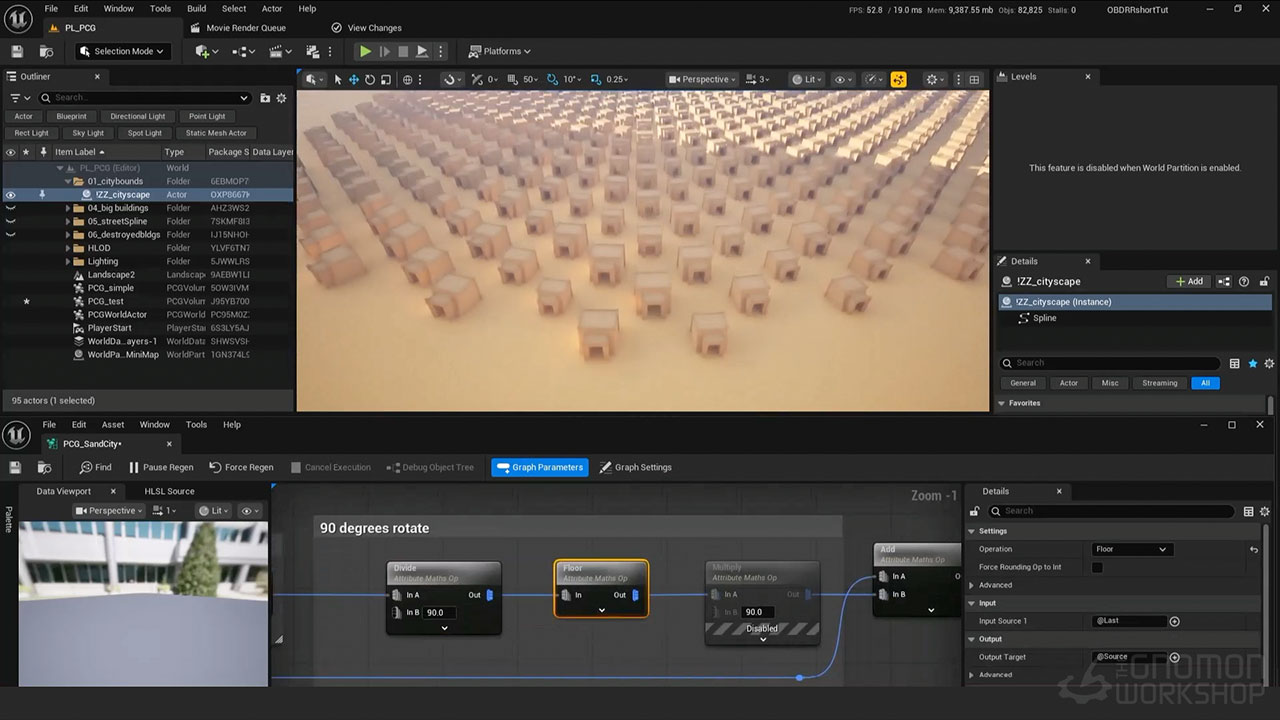Open the Selection Mode dropdown
This screenshot has height=720, width=1280.
click(x=122, y=51)
